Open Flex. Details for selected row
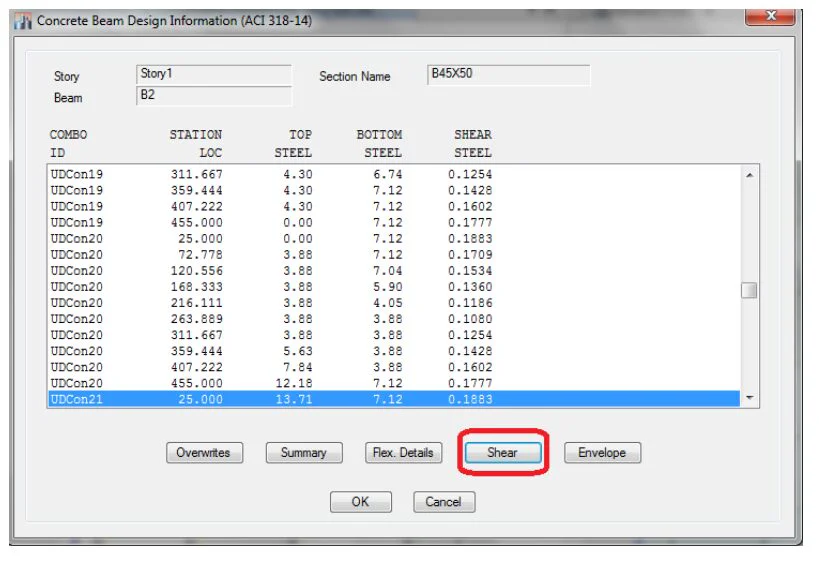 [x=403, y=453]
